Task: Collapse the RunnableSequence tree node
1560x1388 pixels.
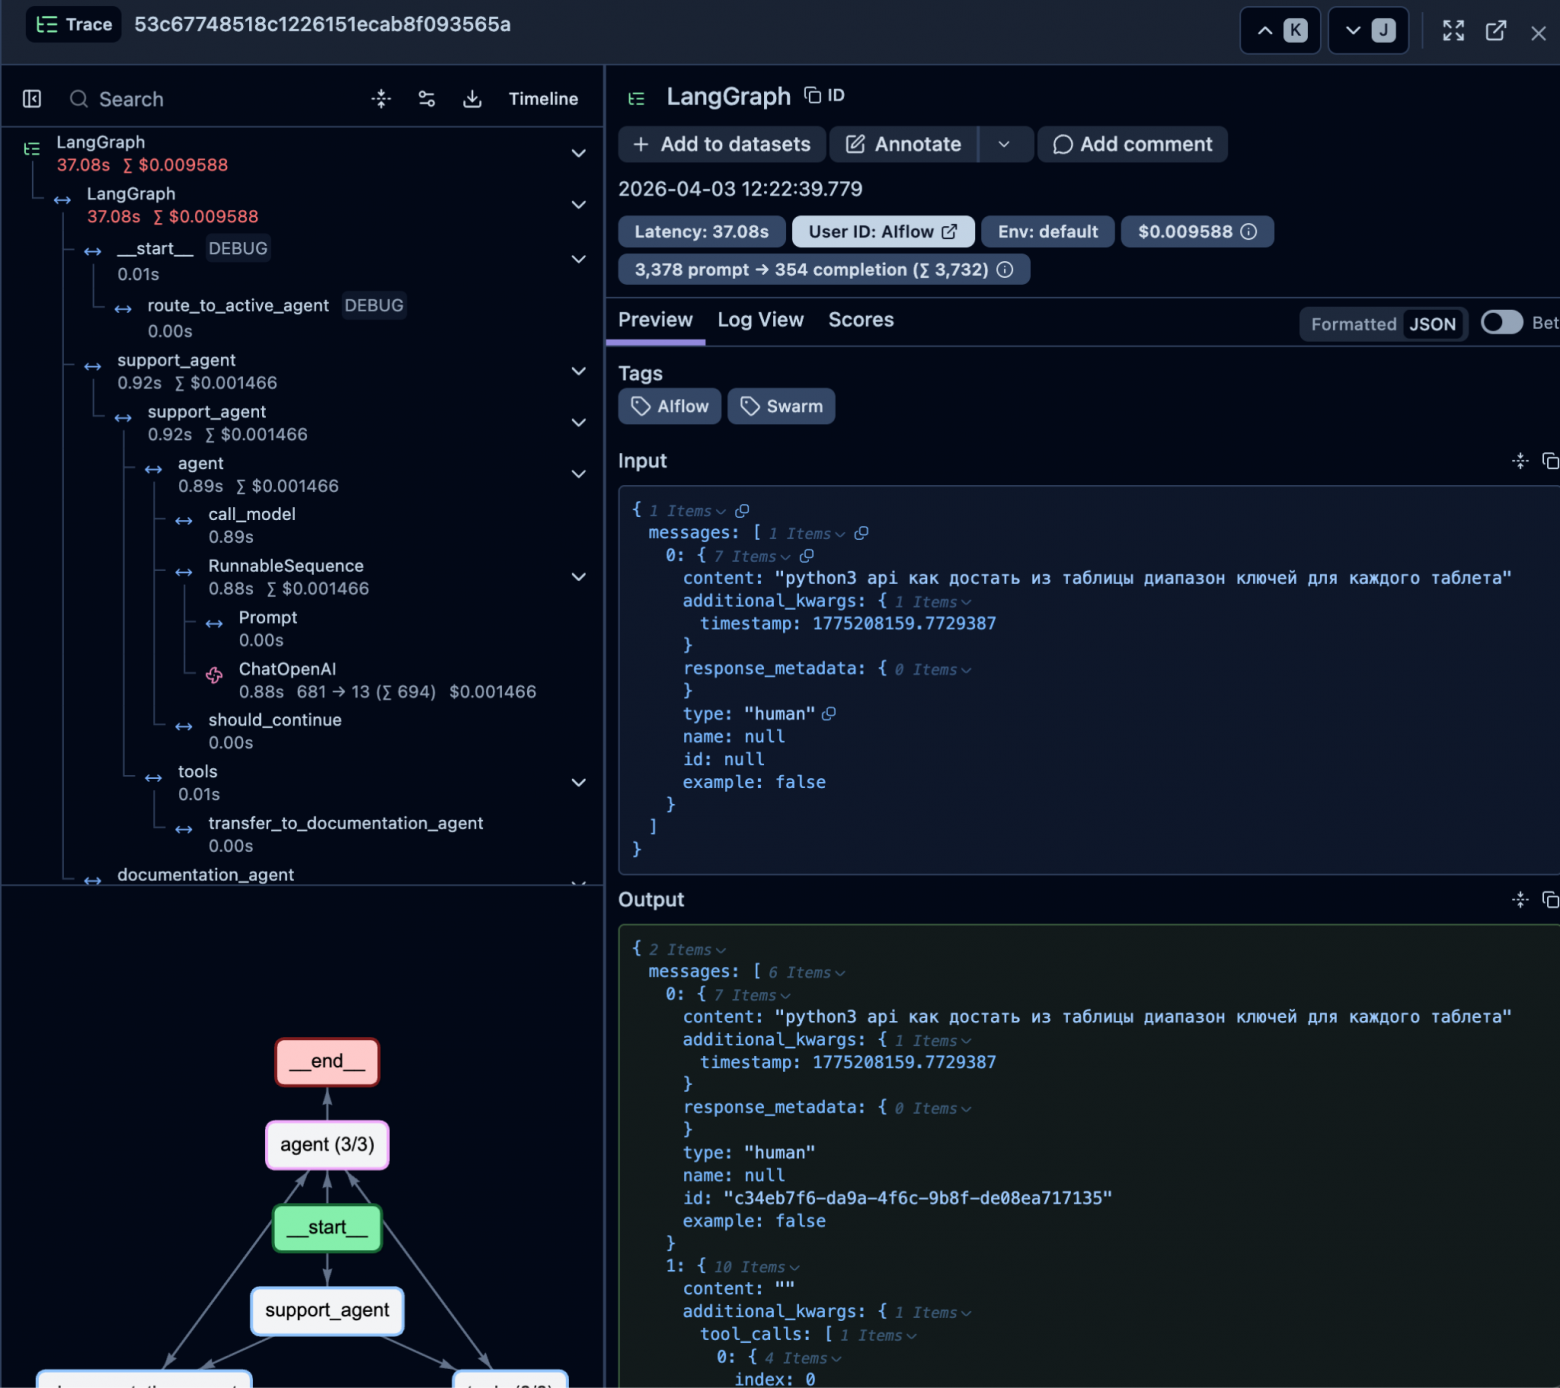Action: [x=578, y=577]
